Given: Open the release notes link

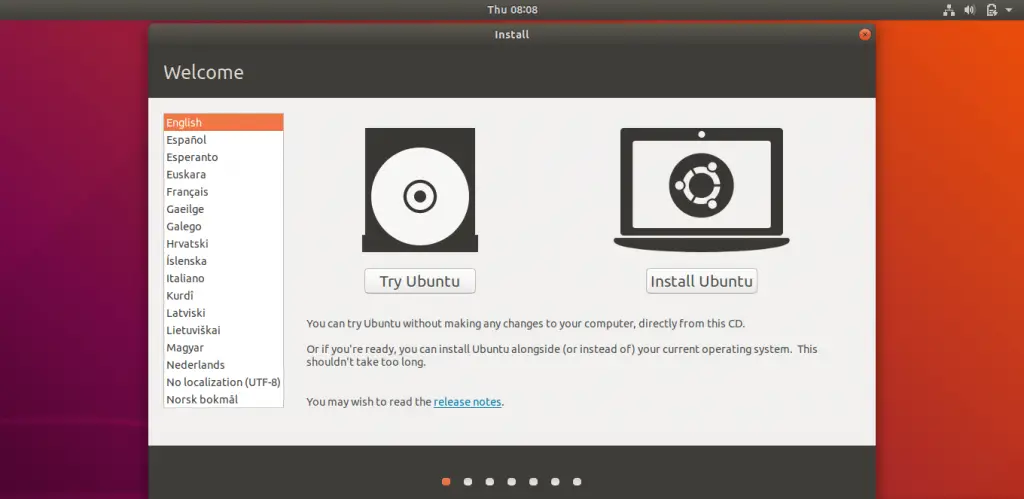Looking at the screenshot, I should pyautogui.click(x=468, y=402).
